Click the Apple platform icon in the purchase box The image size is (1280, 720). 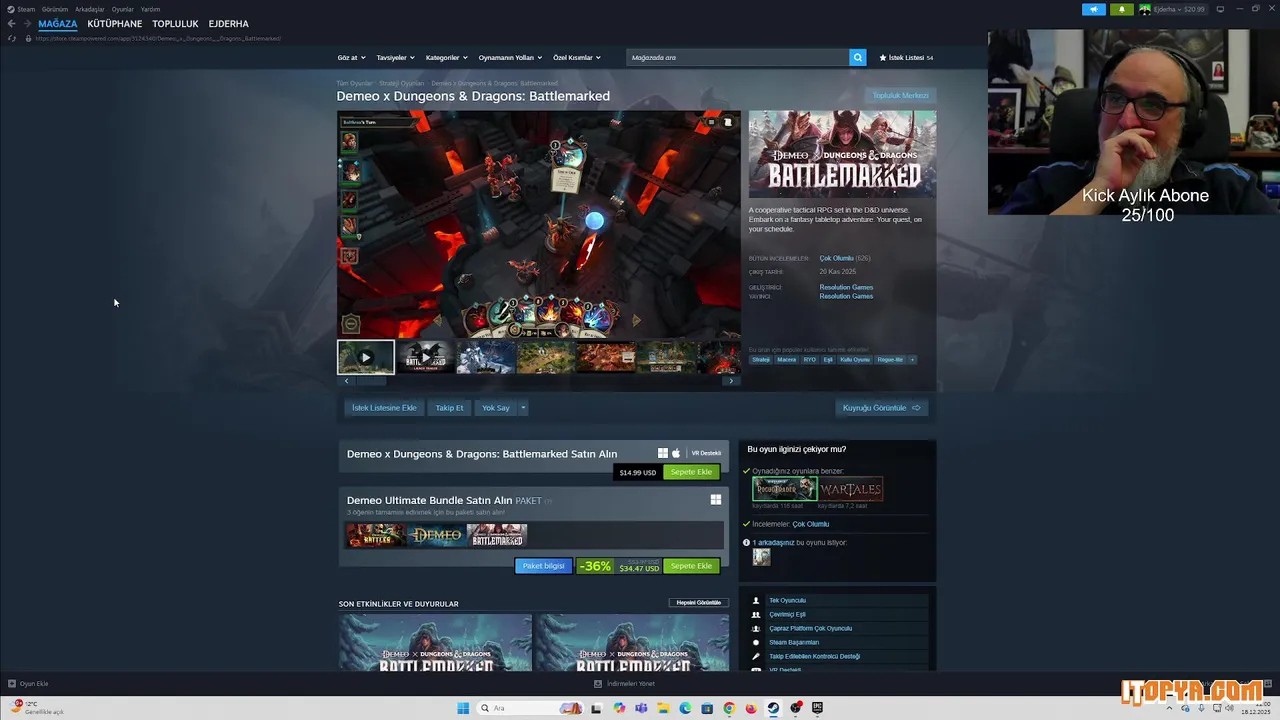(676, 453)
